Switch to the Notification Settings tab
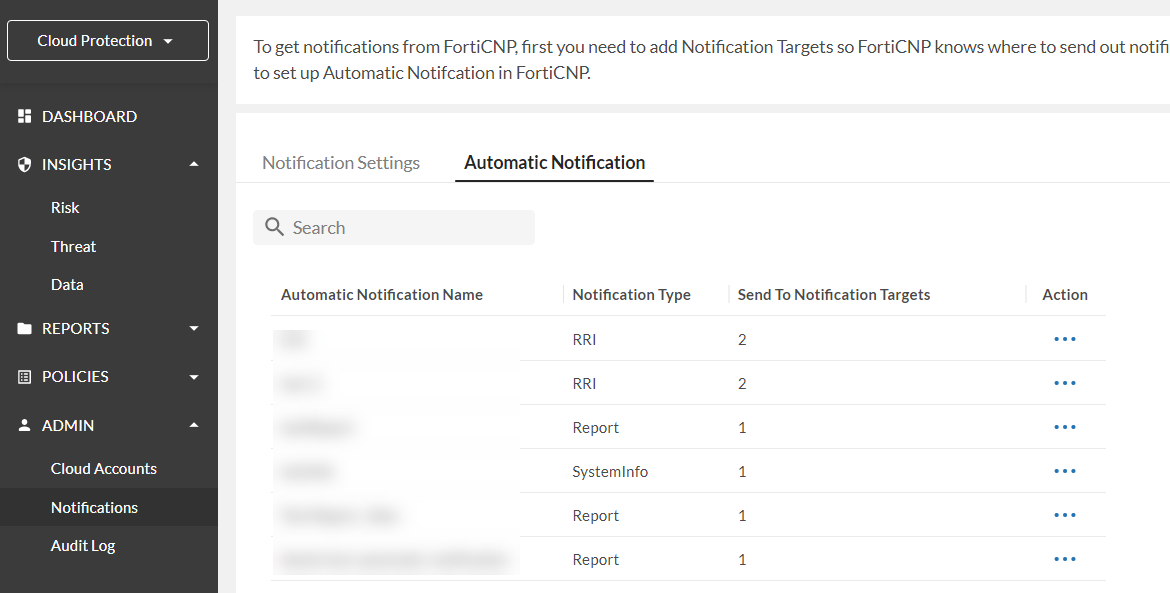The image size is (1170, 593). (x=340, y=162)
